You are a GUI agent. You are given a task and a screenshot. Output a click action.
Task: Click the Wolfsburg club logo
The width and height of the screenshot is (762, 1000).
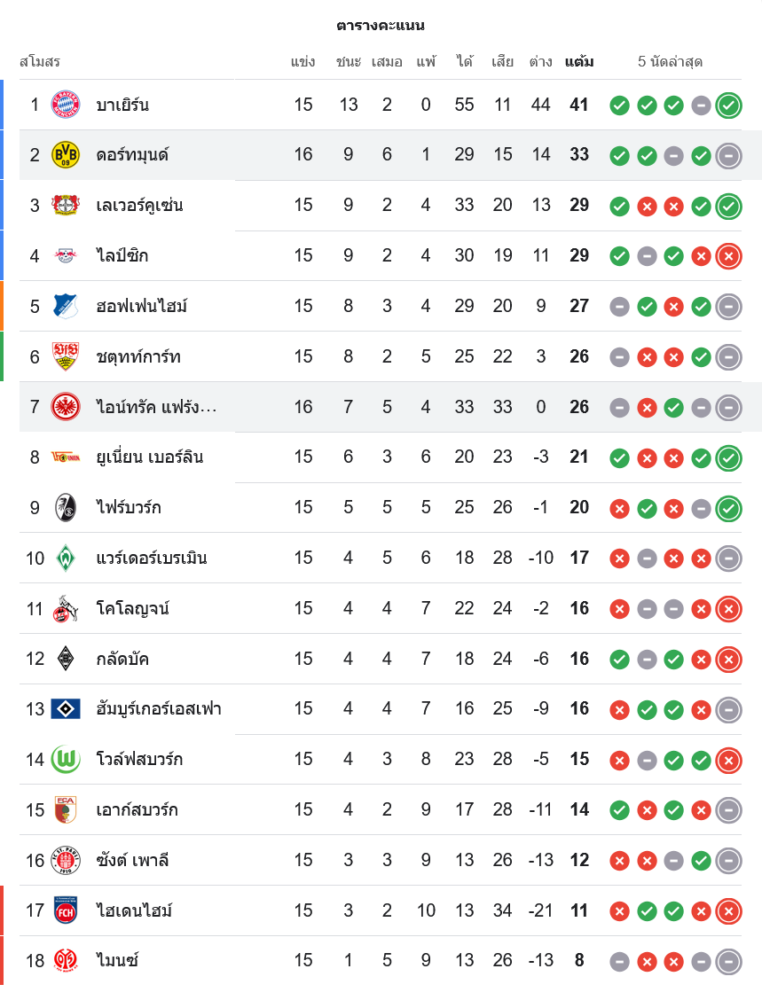[65, 759]
